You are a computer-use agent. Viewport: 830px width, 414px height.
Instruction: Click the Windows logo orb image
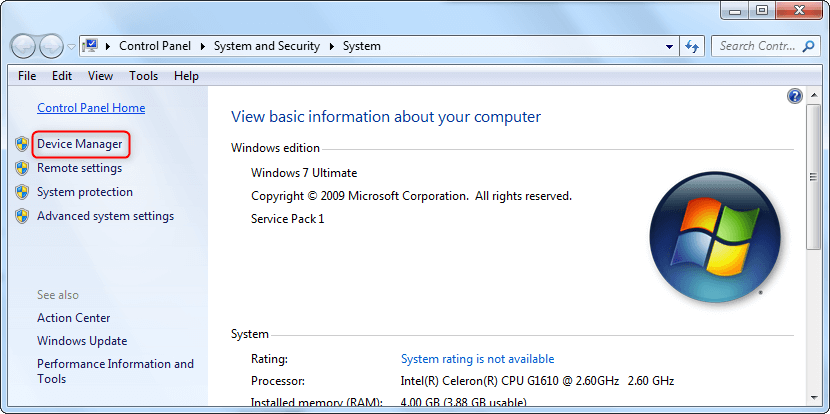pyautogui.click(x=715, y=237)
